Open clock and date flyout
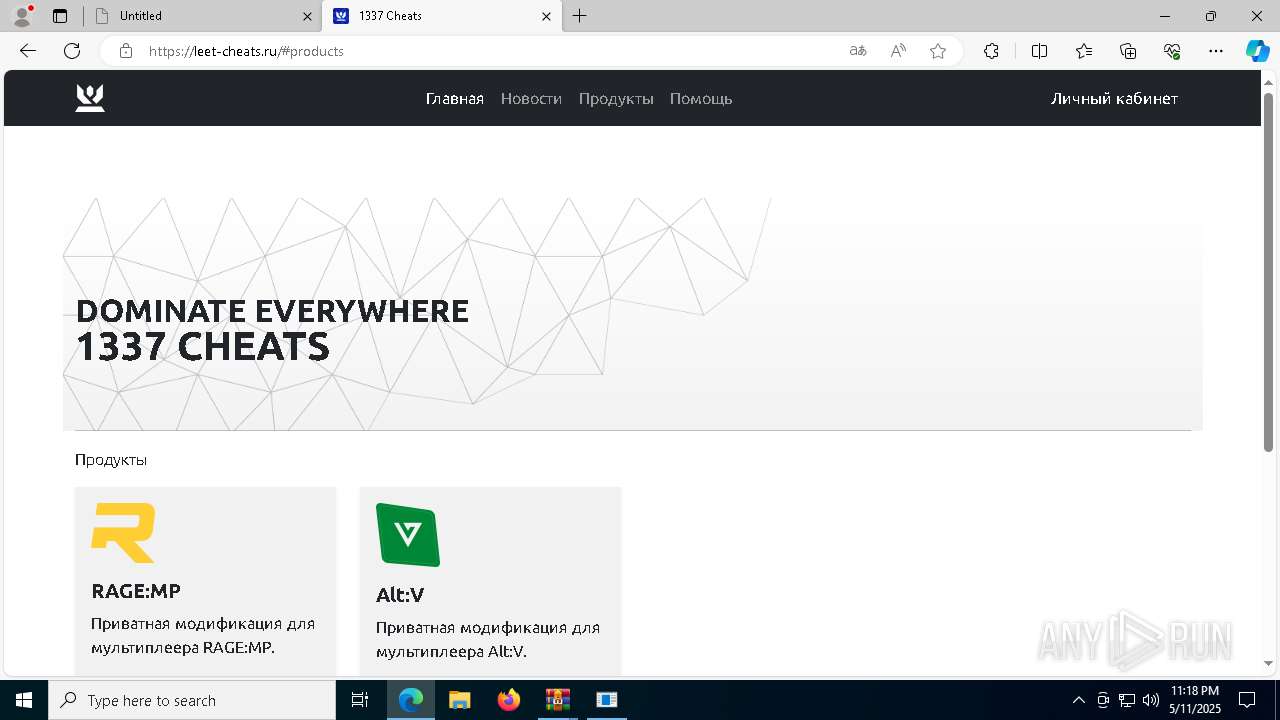Image resolution: width=1280 pixels, height=720 pixels. [1194, 700]
